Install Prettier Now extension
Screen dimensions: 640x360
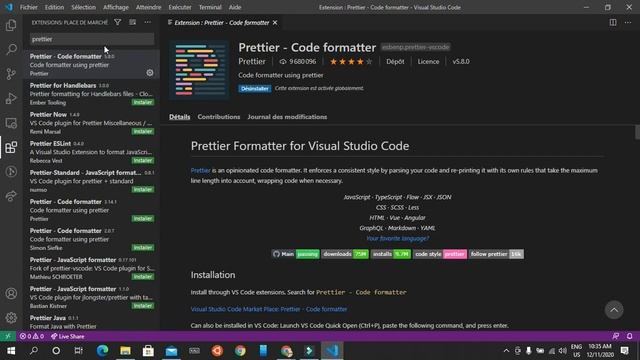tap(143, 131)
